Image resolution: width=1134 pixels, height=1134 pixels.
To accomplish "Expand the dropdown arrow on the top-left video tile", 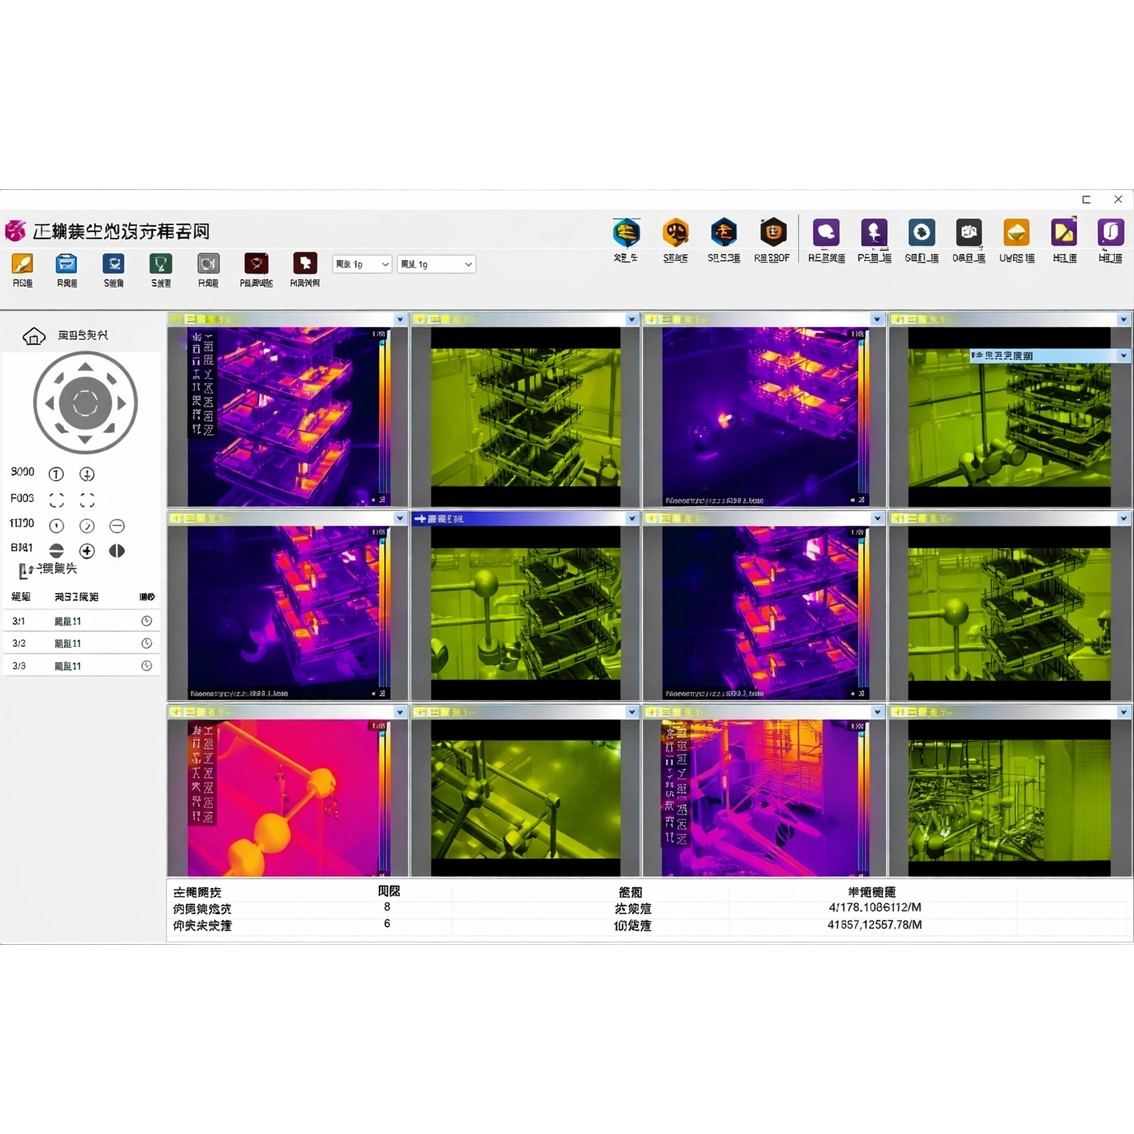I will click(x=400, y=318).
